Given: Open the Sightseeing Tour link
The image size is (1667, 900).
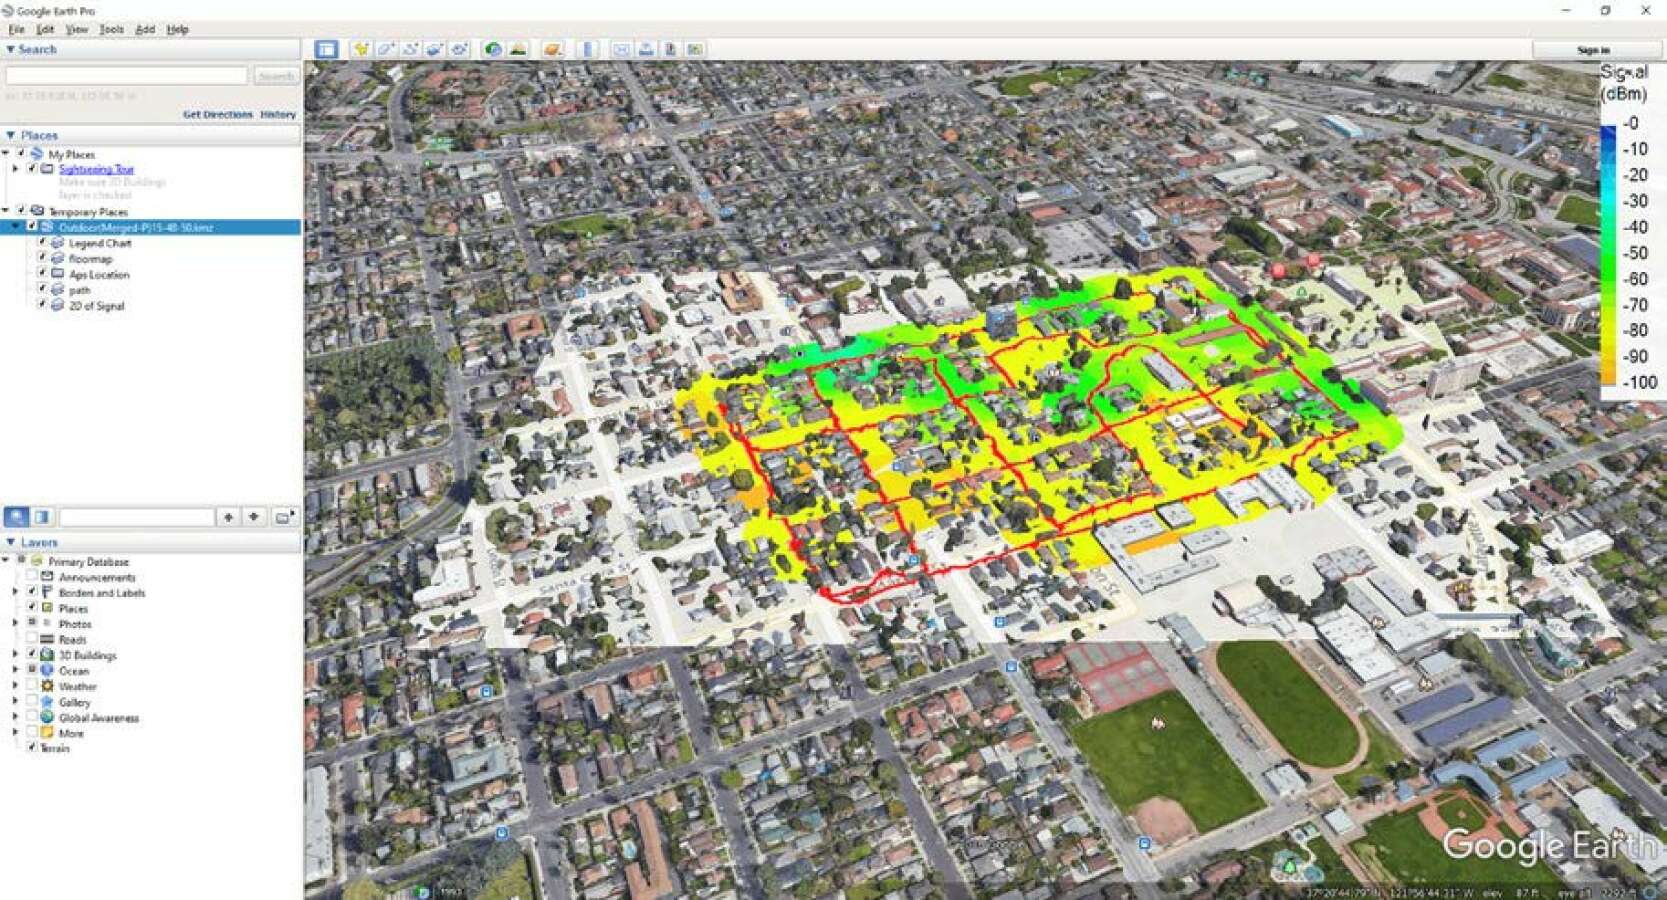Looking at the screenshot, I should point(96,169).
